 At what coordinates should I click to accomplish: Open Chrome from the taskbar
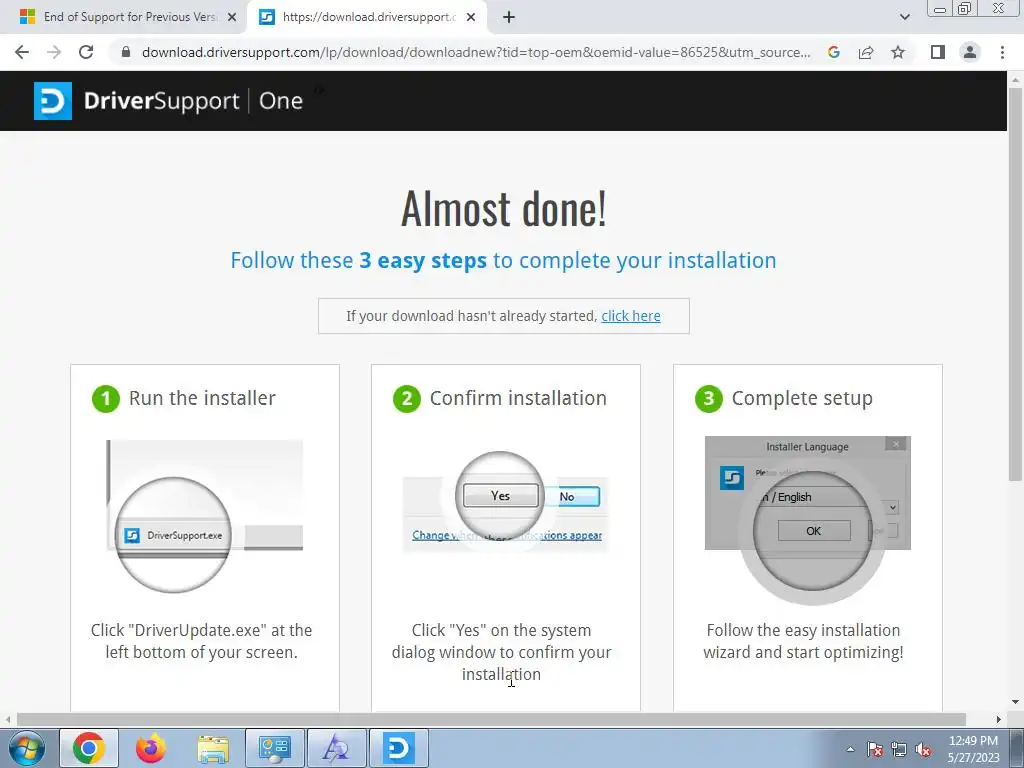coord(89,748)
